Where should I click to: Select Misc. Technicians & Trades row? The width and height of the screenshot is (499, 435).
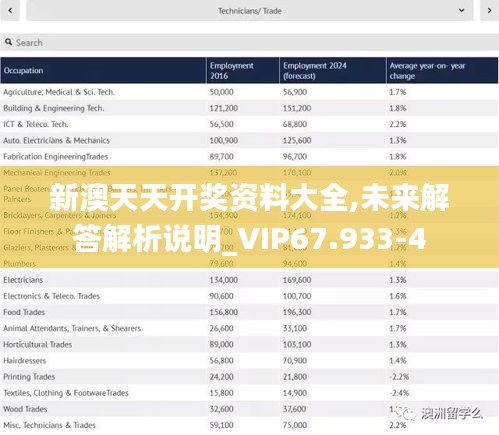point(249,425)
